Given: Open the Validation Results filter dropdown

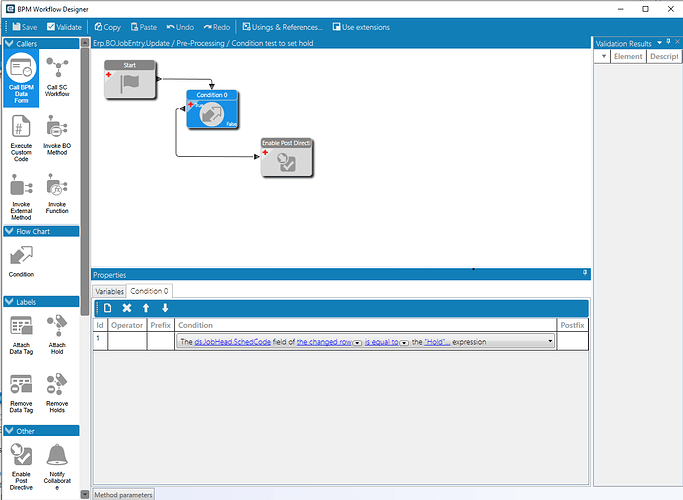Looking at the screenshot, I should (604, 56).
